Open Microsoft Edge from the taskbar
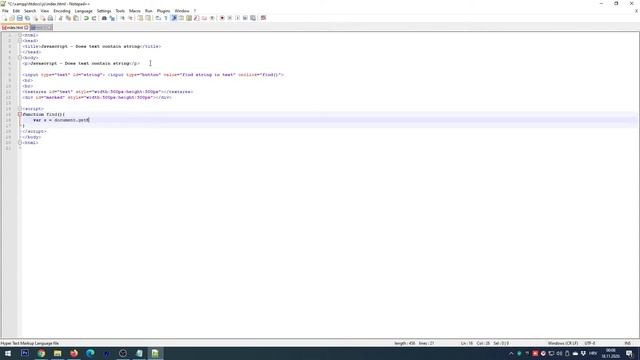Viewport: 640px width, 360px height. [x=90, y=353]
